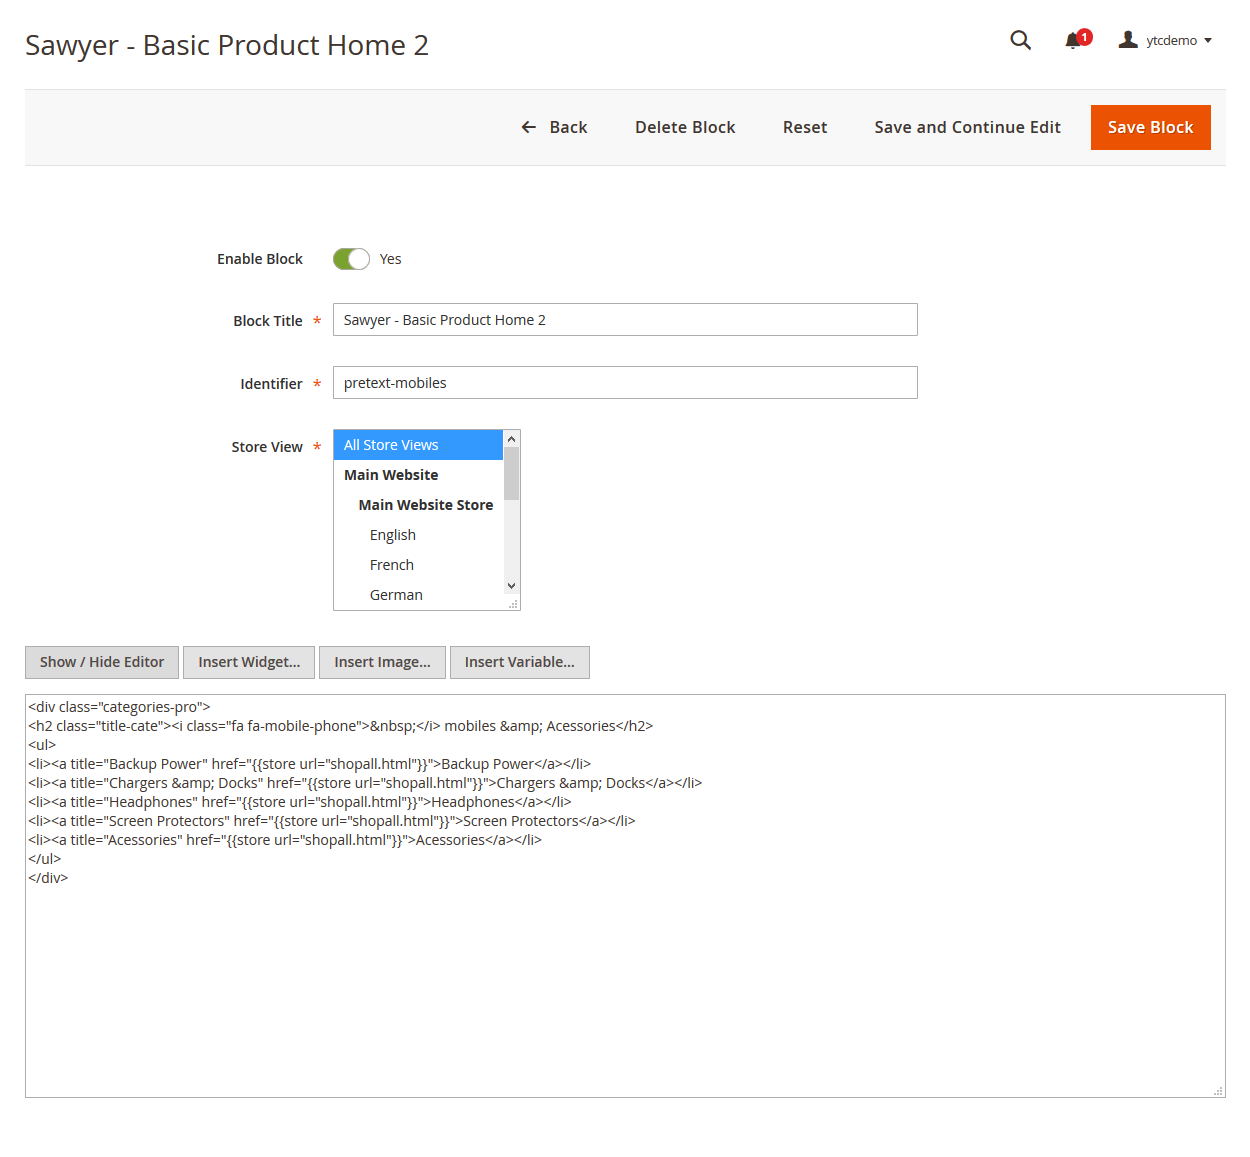Pick the German store view
The image size is (1250, 1157).
coord(396,595)
